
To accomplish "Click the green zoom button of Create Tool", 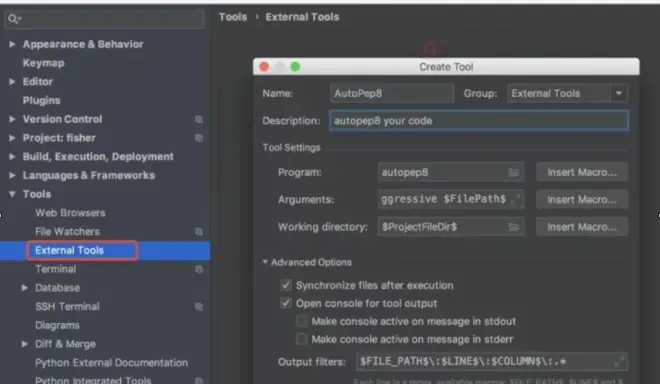I will pyautogui.click(x=295, y=67).
